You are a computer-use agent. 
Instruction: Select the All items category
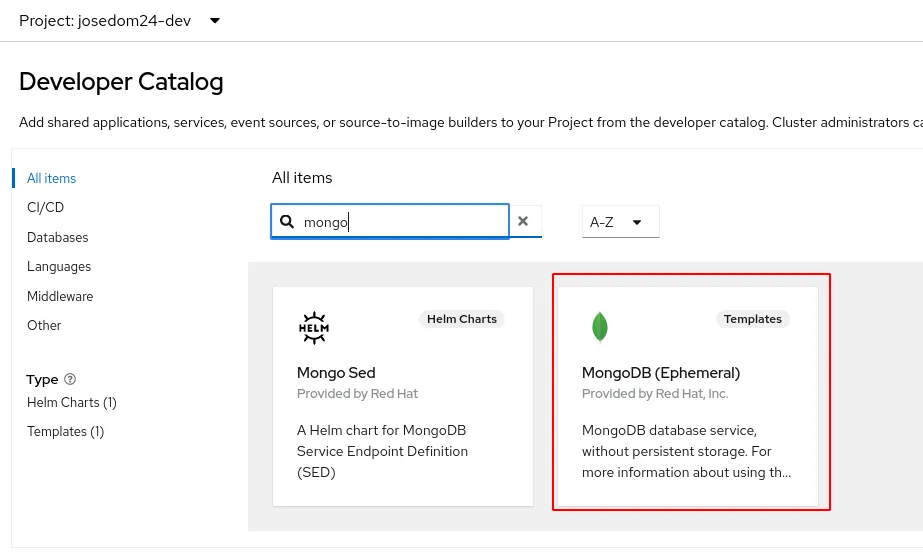click(52, 179)
